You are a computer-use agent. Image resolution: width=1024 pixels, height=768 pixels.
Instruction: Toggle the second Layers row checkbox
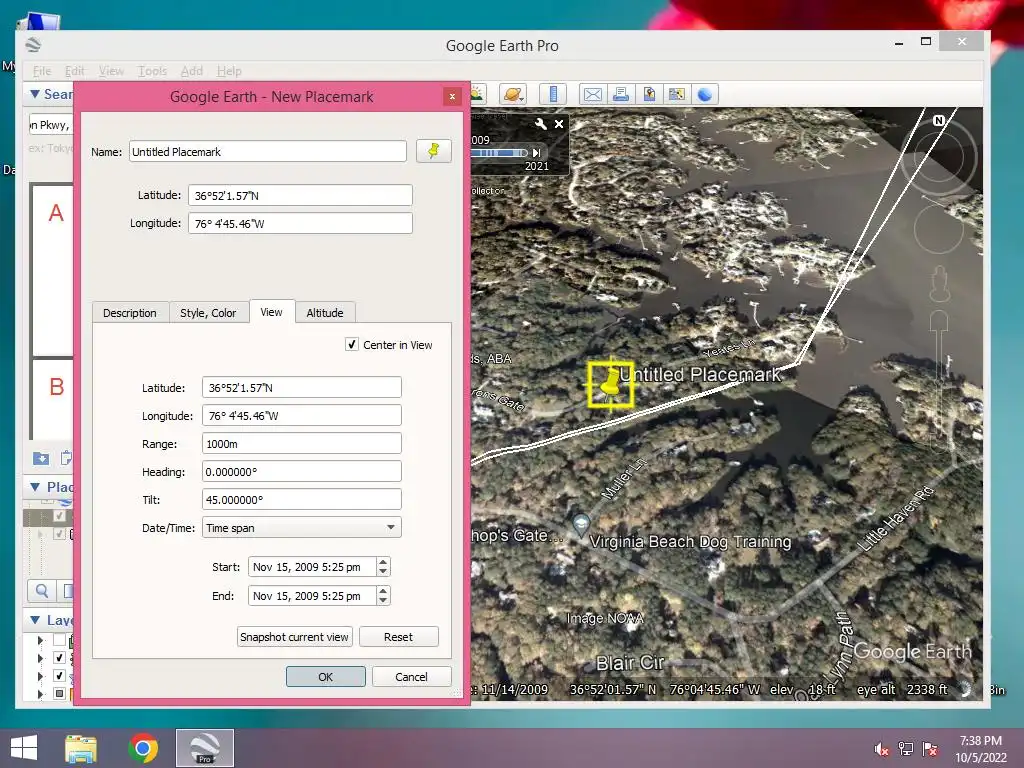click(59, 658)
